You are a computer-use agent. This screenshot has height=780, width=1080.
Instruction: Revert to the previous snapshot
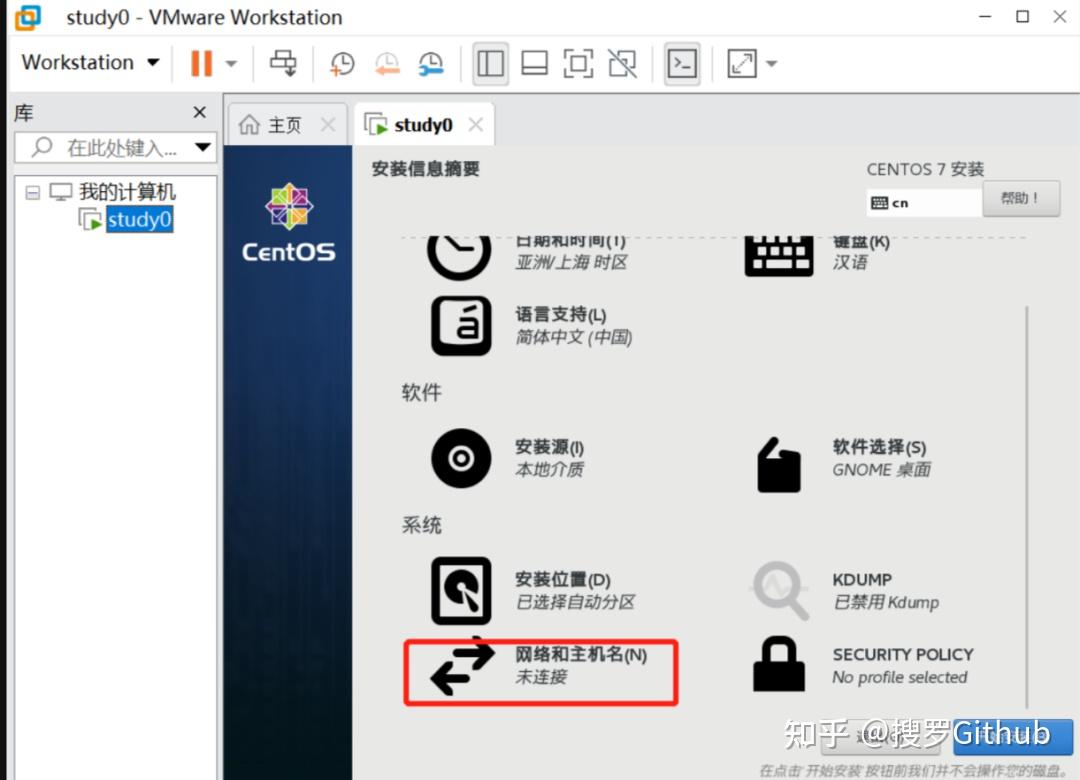(387, 63)
